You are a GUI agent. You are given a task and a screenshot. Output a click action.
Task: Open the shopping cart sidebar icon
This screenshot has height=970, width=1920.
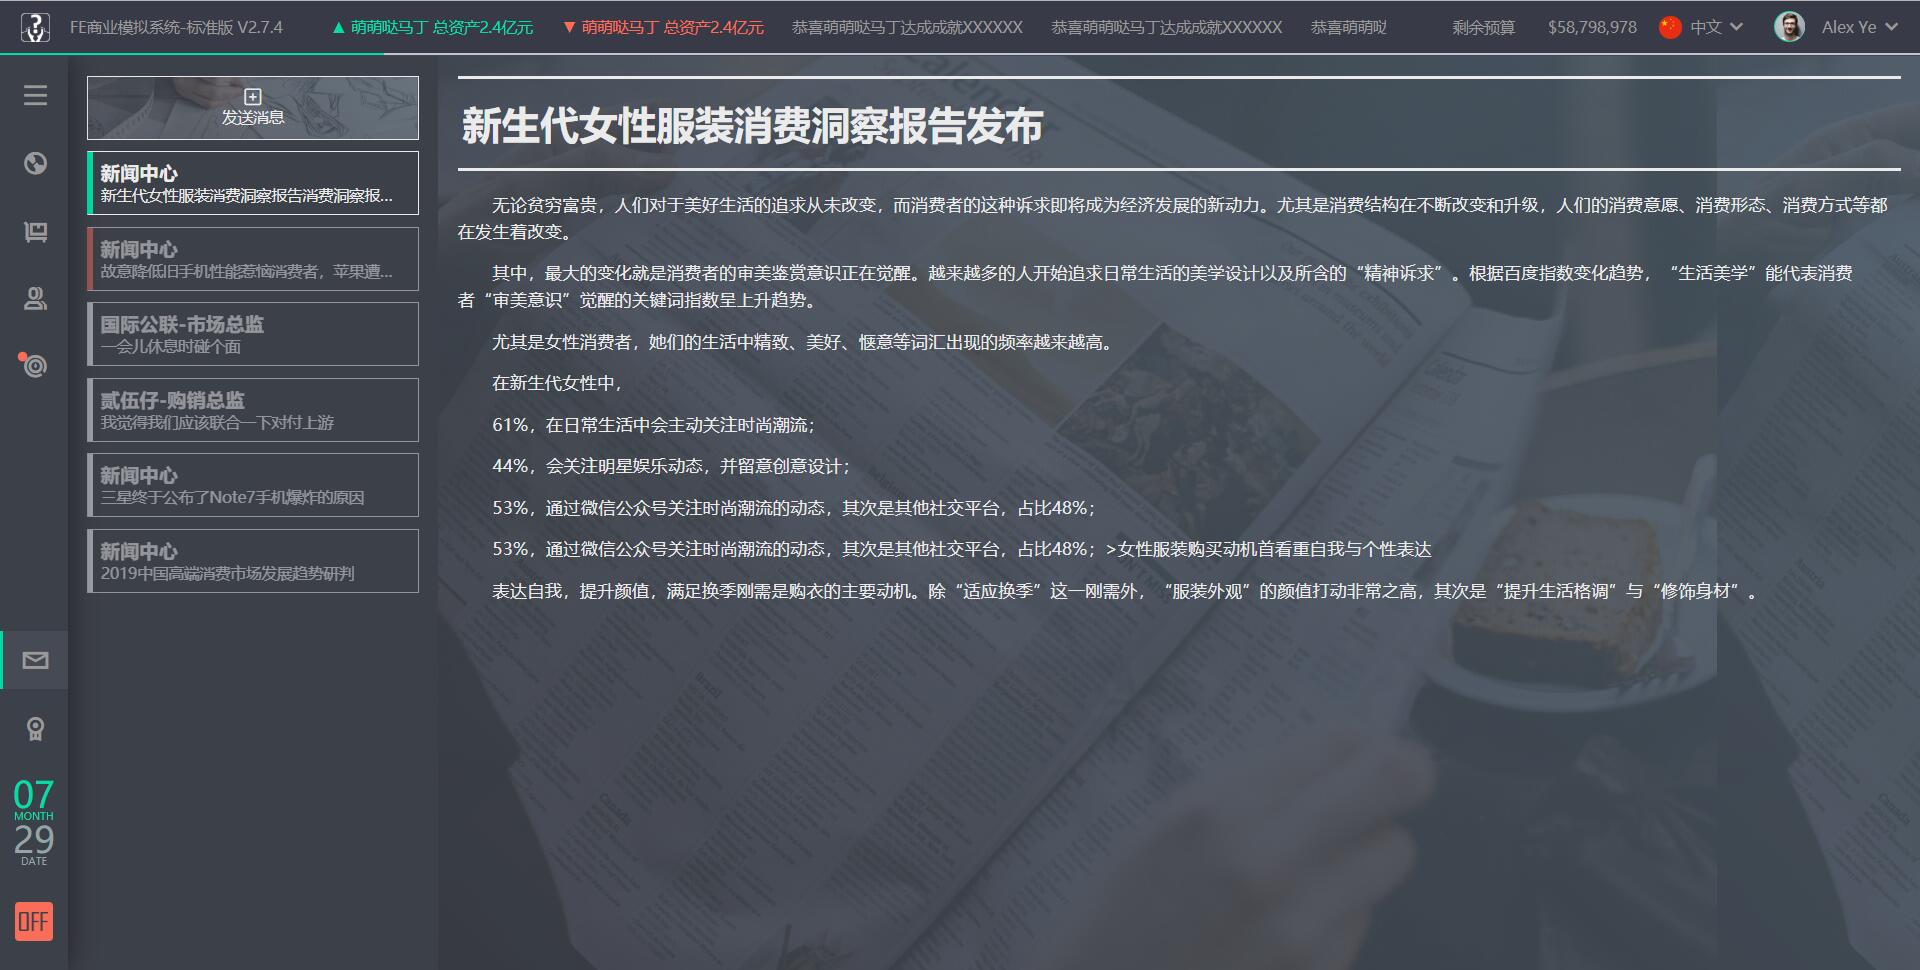[35, 231]
